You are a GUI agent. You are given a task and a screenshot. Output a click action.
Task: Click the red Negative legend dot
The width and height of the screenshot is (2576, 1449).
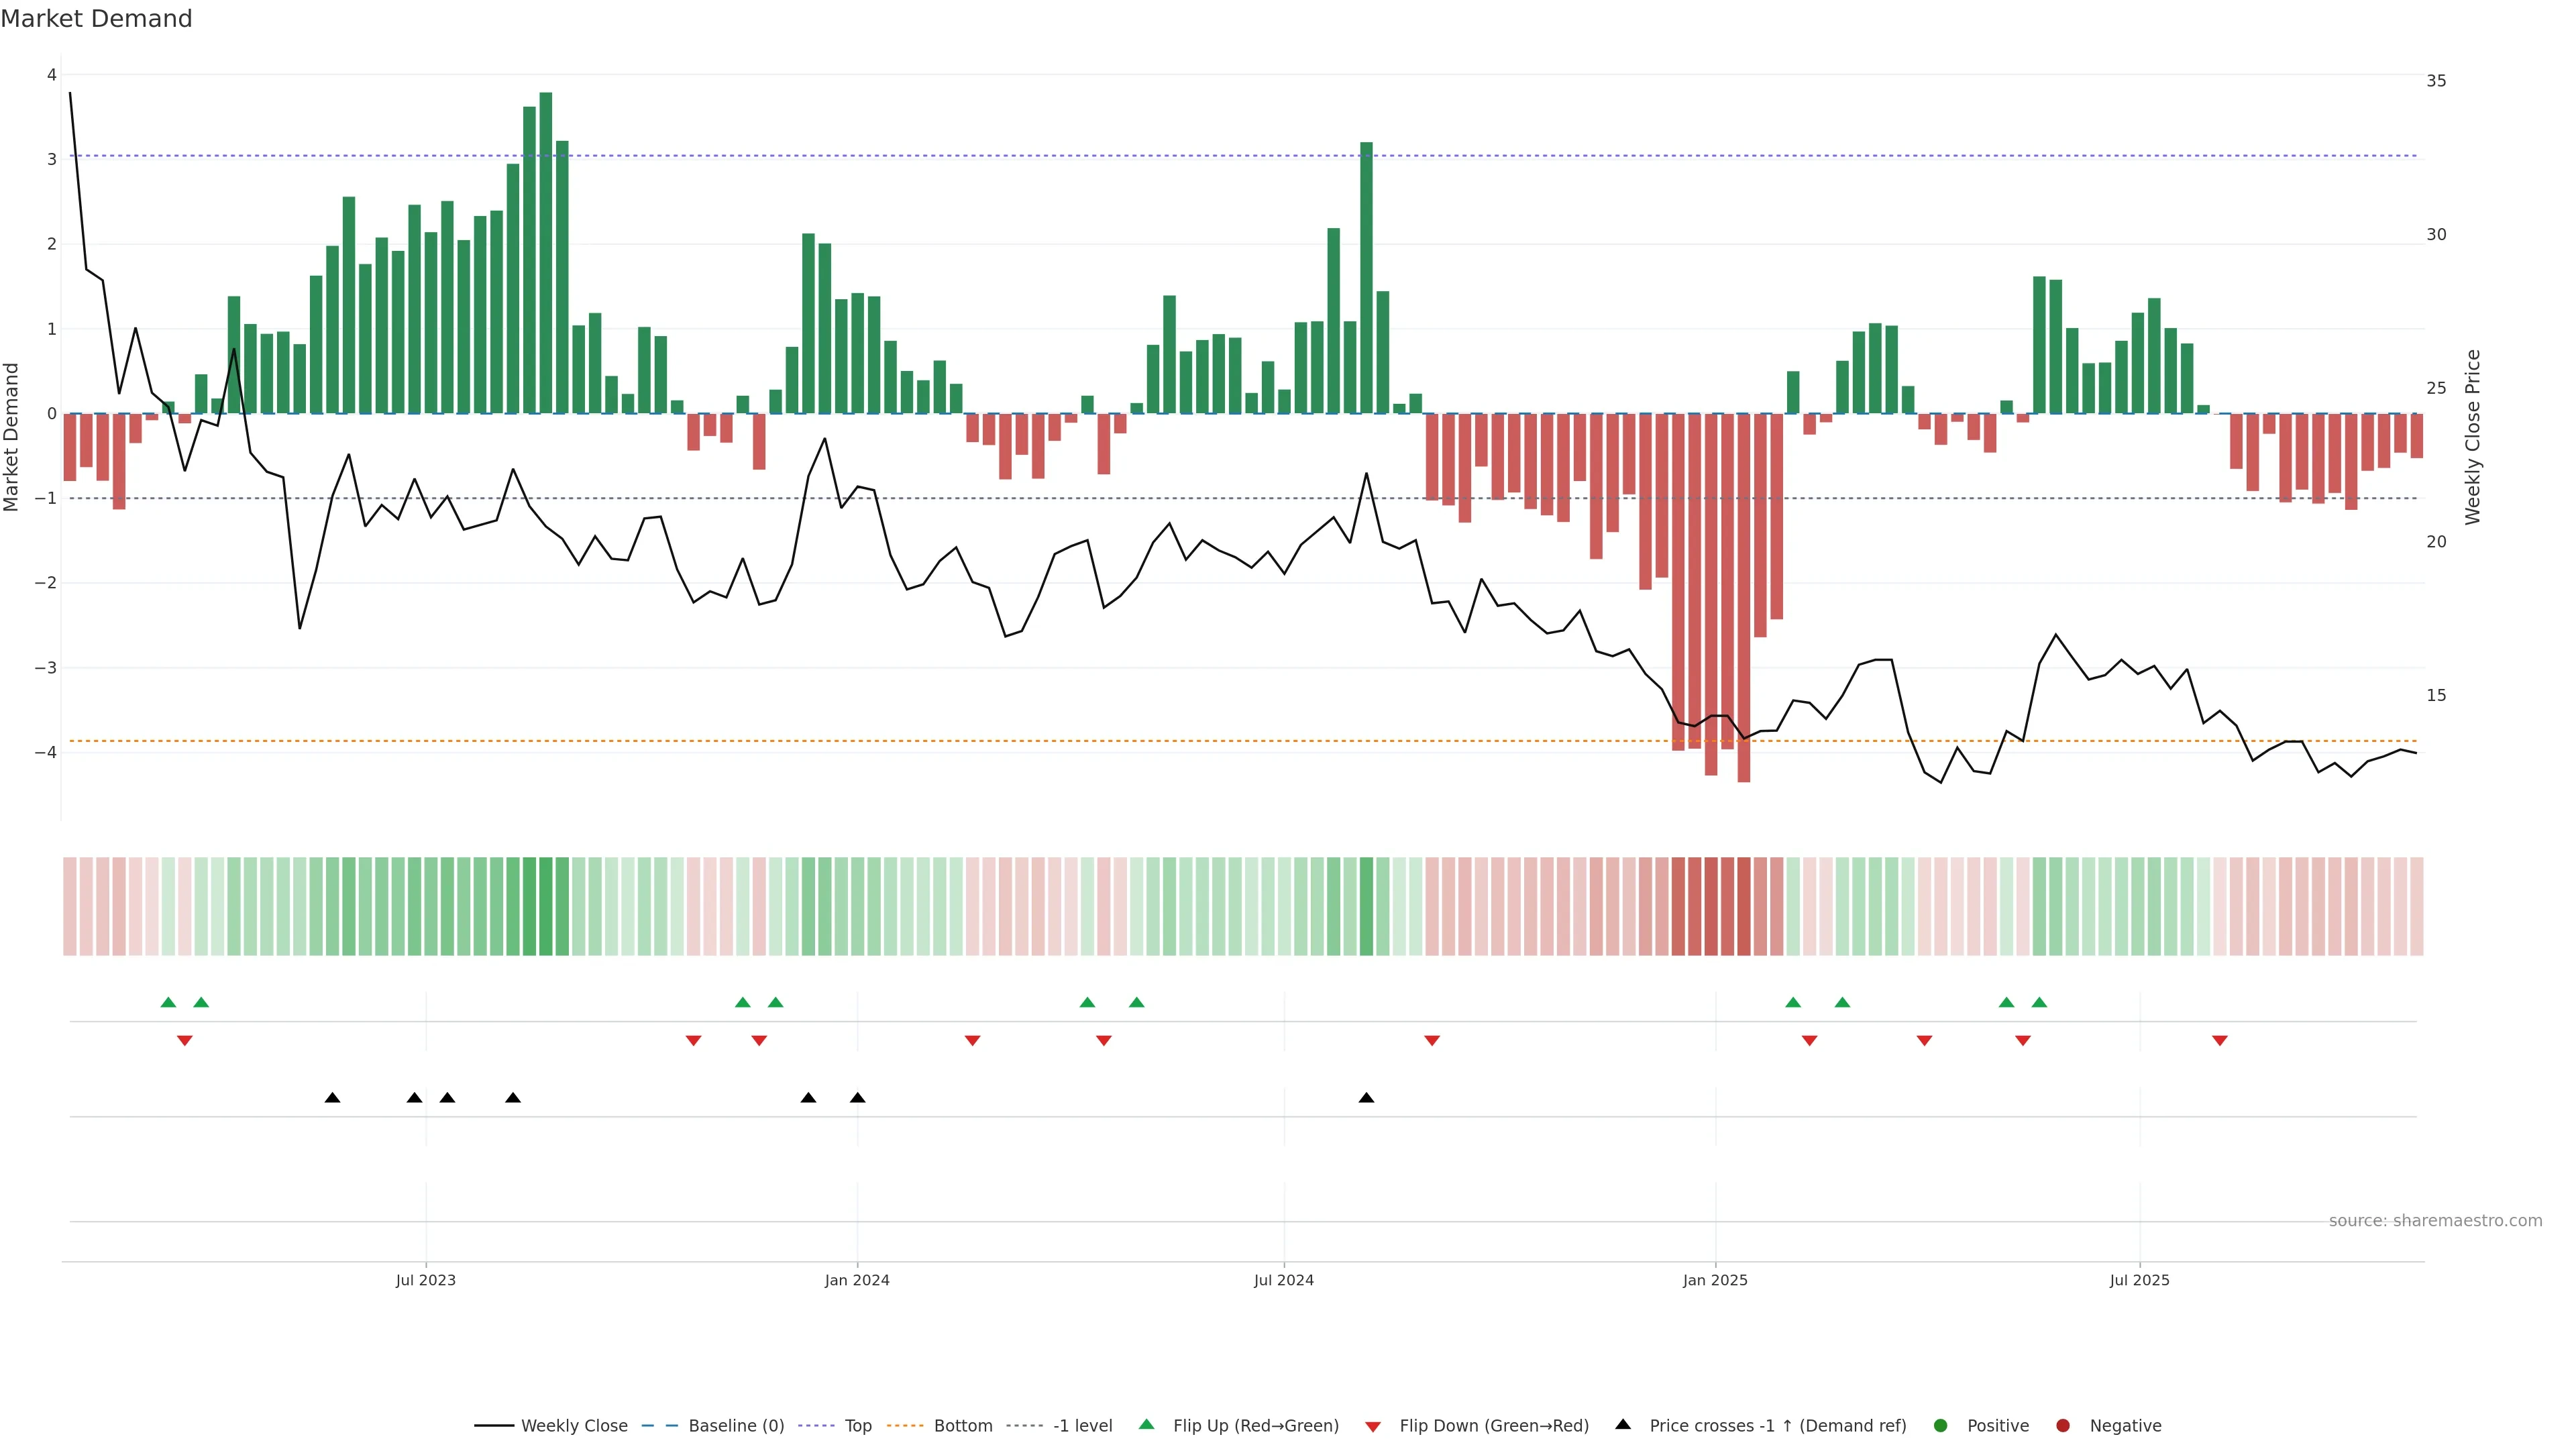[2063, 1426]
